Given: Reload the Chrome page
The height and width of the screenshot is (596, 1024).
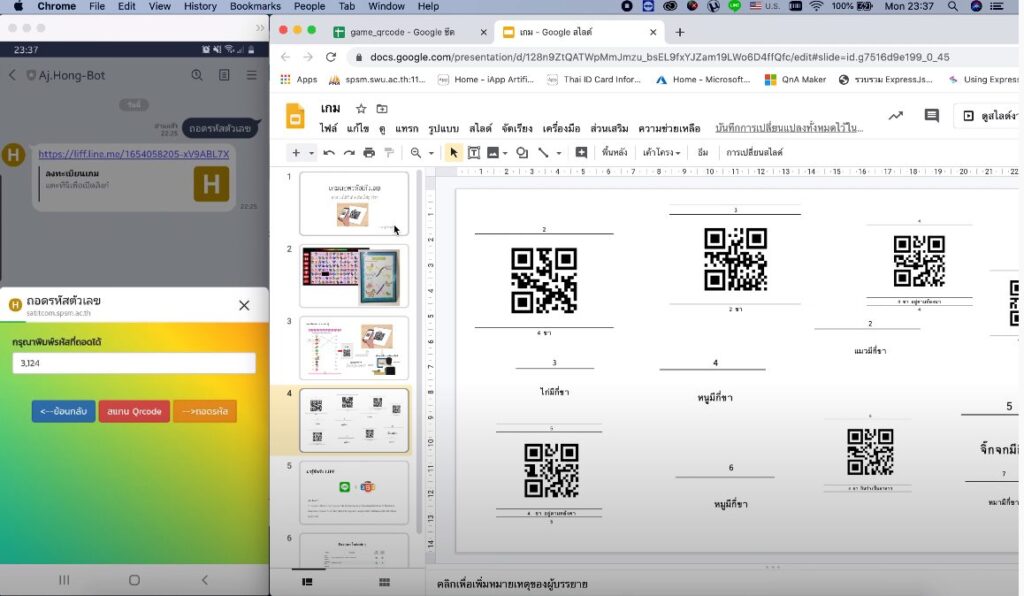Looking at the screenshot, I should [x=330, y=57].
